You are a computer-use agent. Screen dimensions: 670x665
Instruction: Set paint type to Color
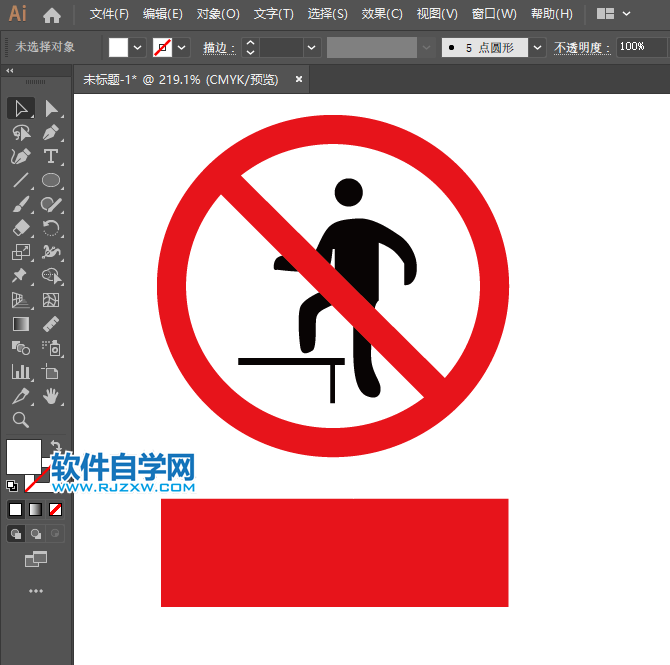click(16, 509)
